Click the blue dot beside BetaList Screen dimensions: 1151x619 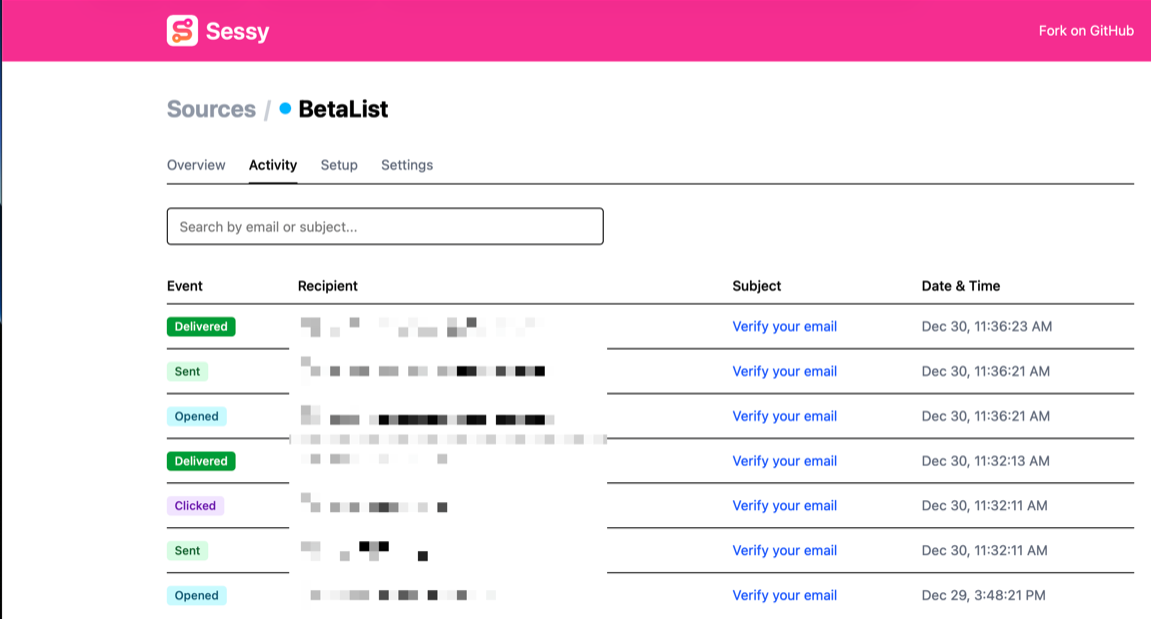[285, 109]
